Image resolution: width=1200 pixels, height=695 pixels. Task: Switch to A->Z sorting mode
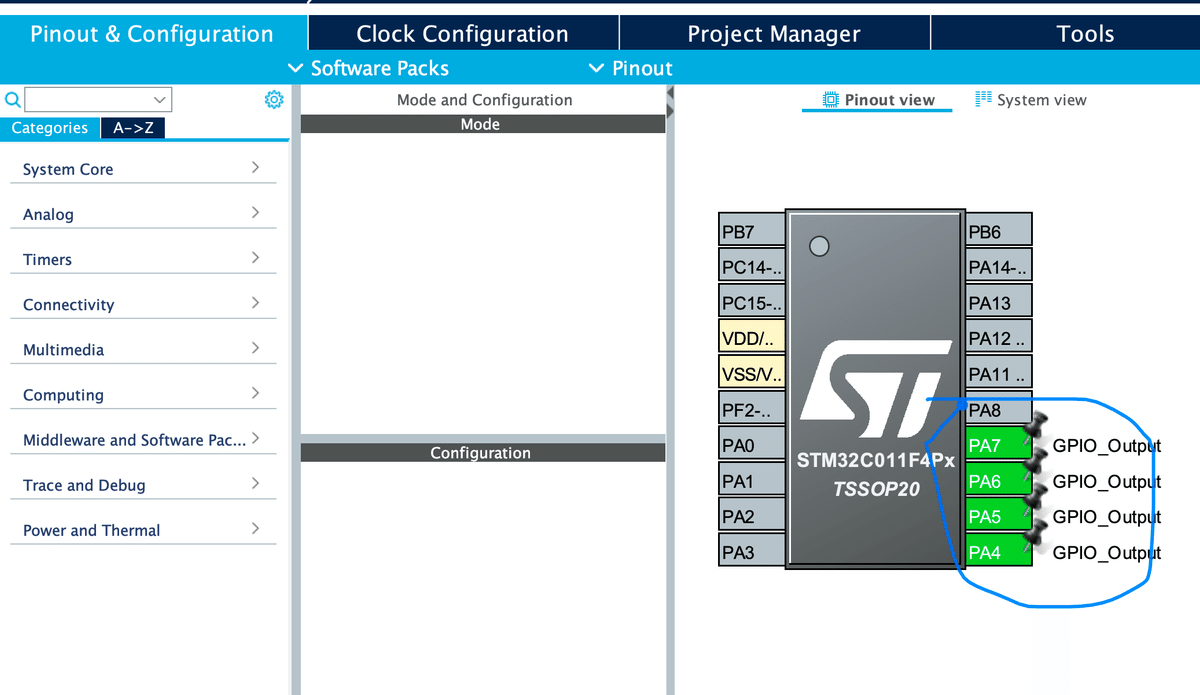(x=130, y=128)
